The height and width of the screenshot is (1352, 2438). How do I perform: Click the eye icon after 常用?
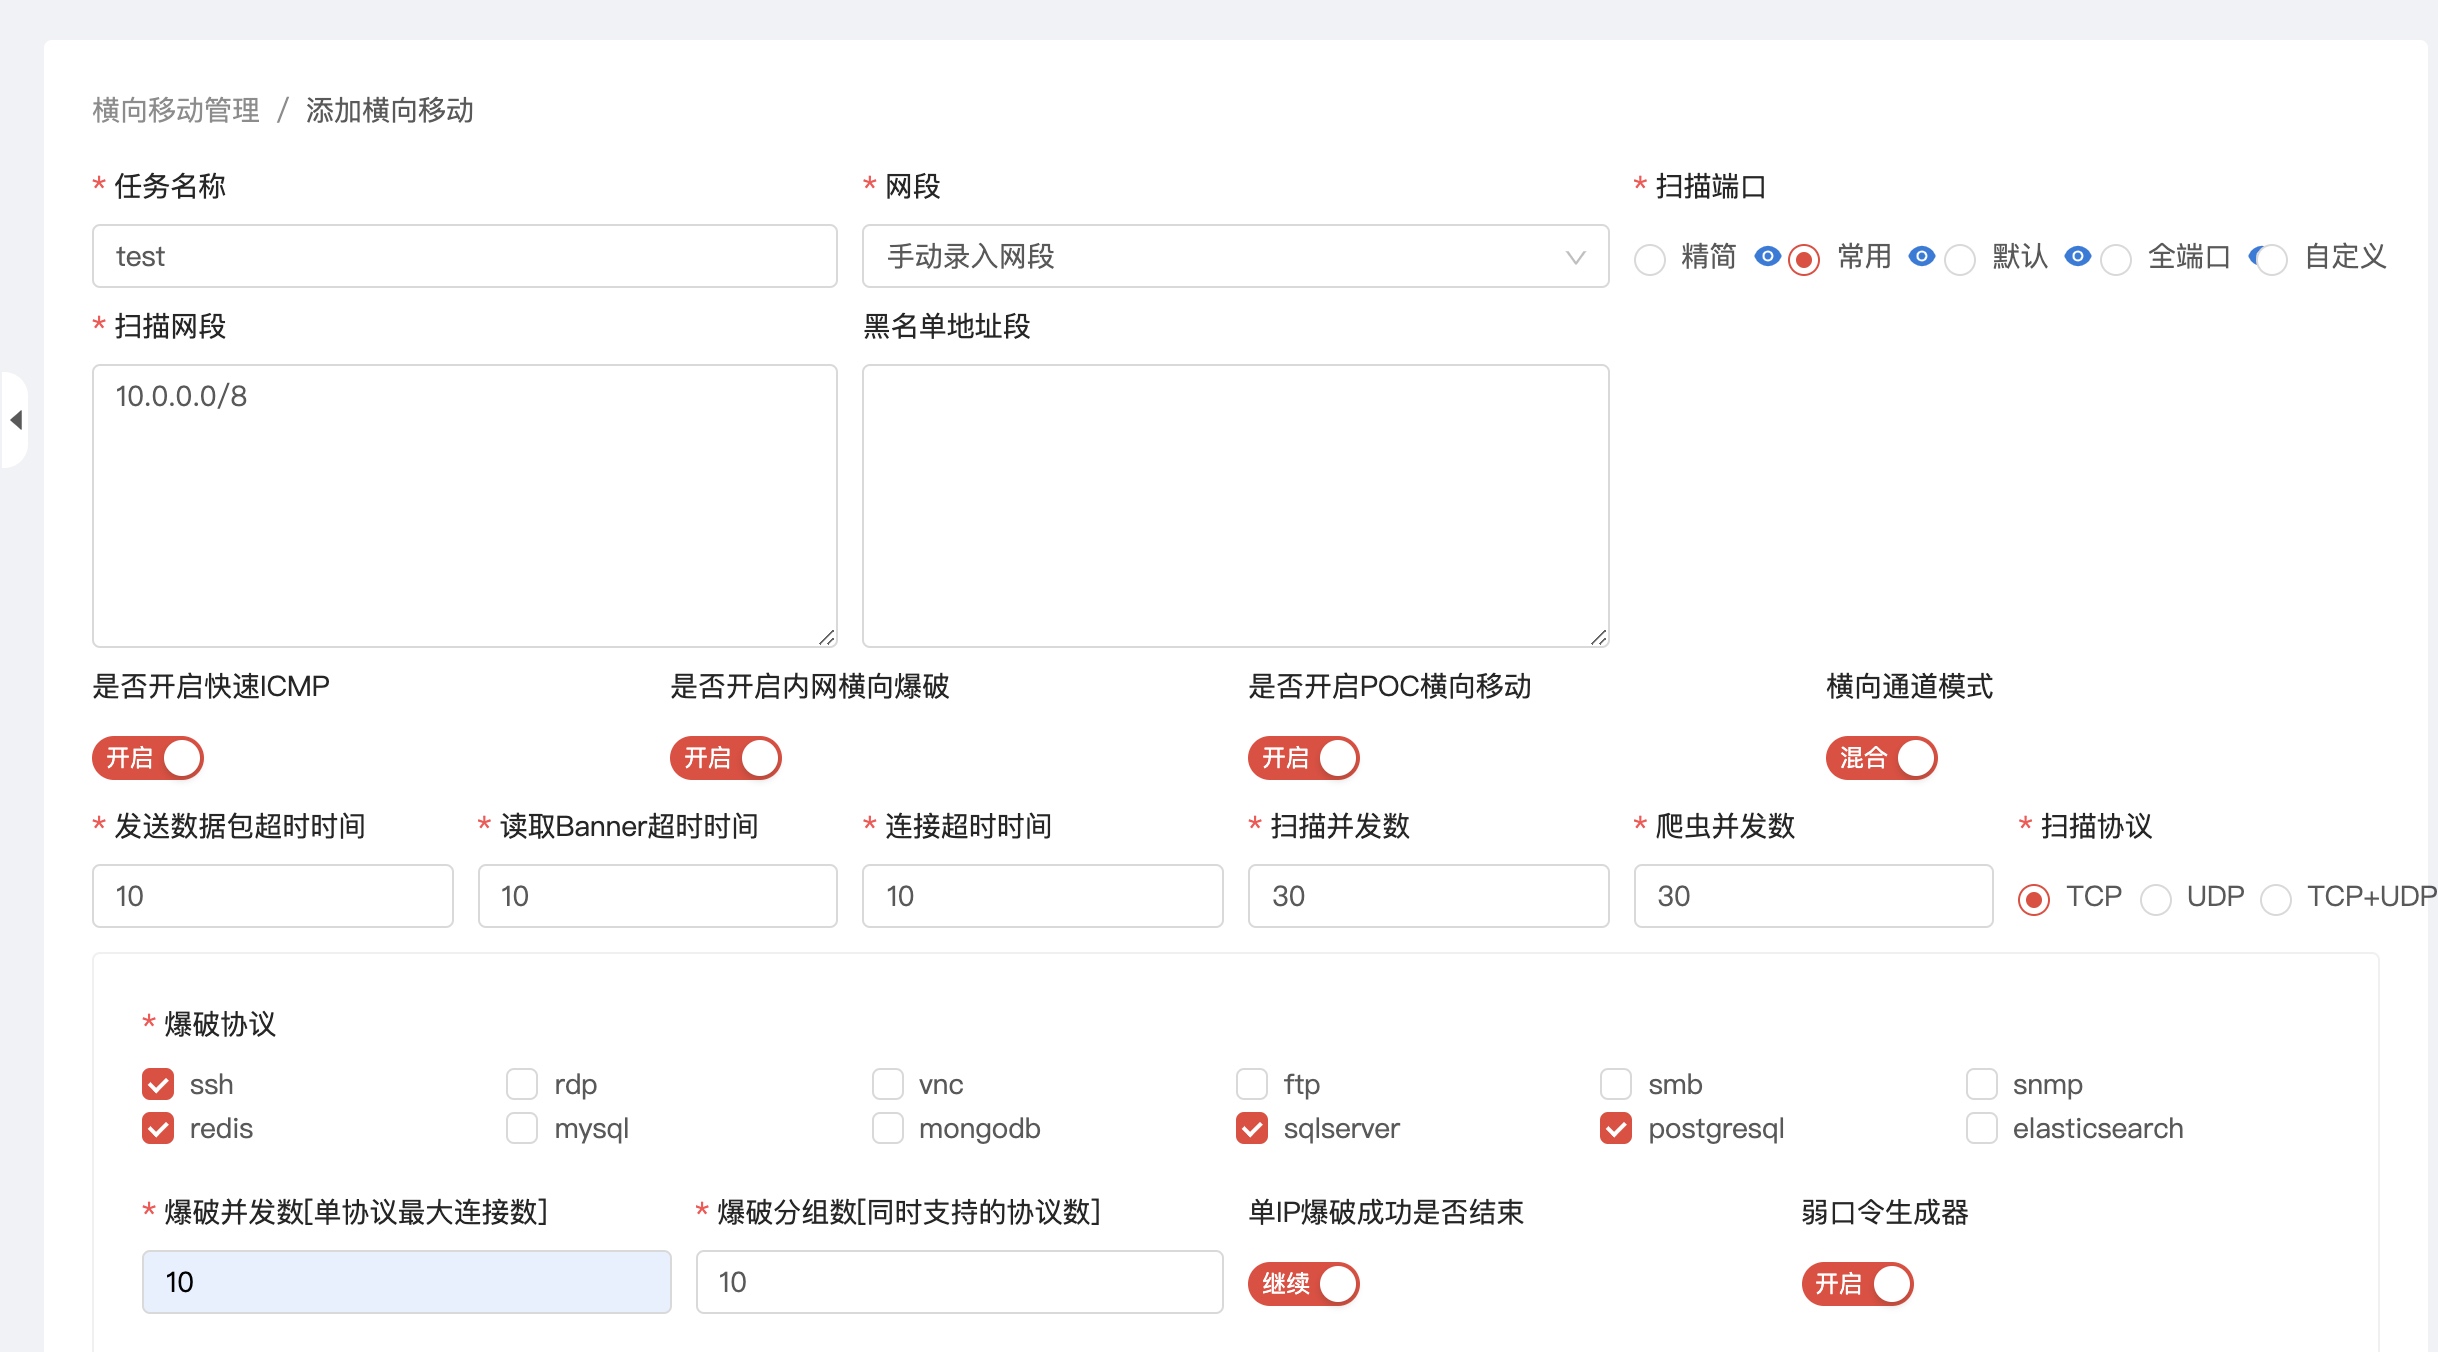coord(1921,257)
